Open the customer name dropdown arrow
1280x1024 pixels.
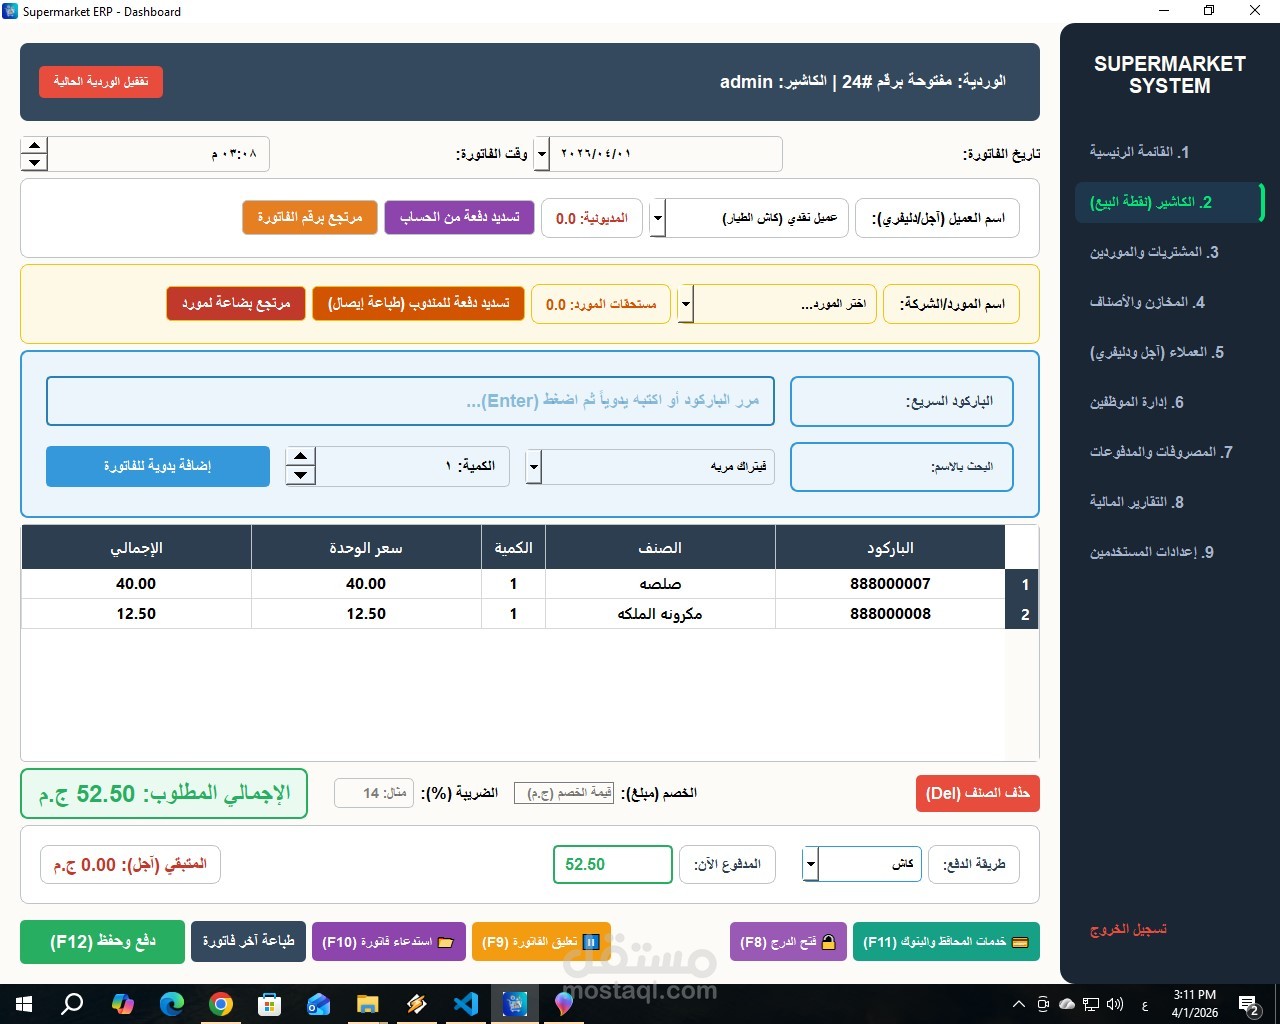657,218
